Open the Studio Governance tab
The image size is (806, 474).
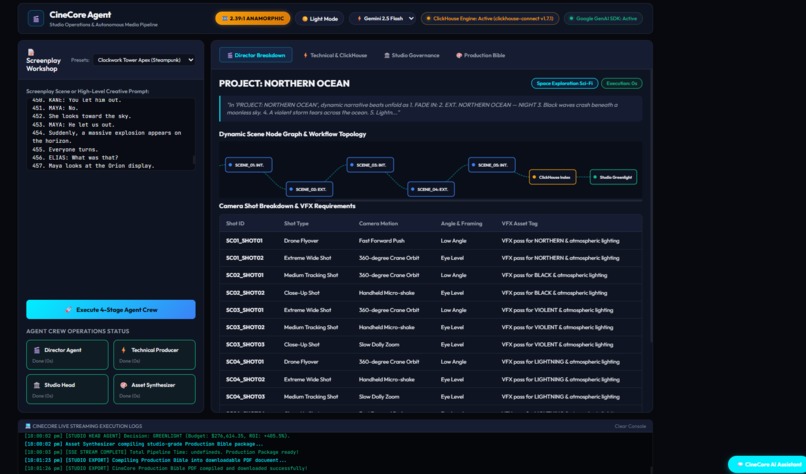click(412, 55)
